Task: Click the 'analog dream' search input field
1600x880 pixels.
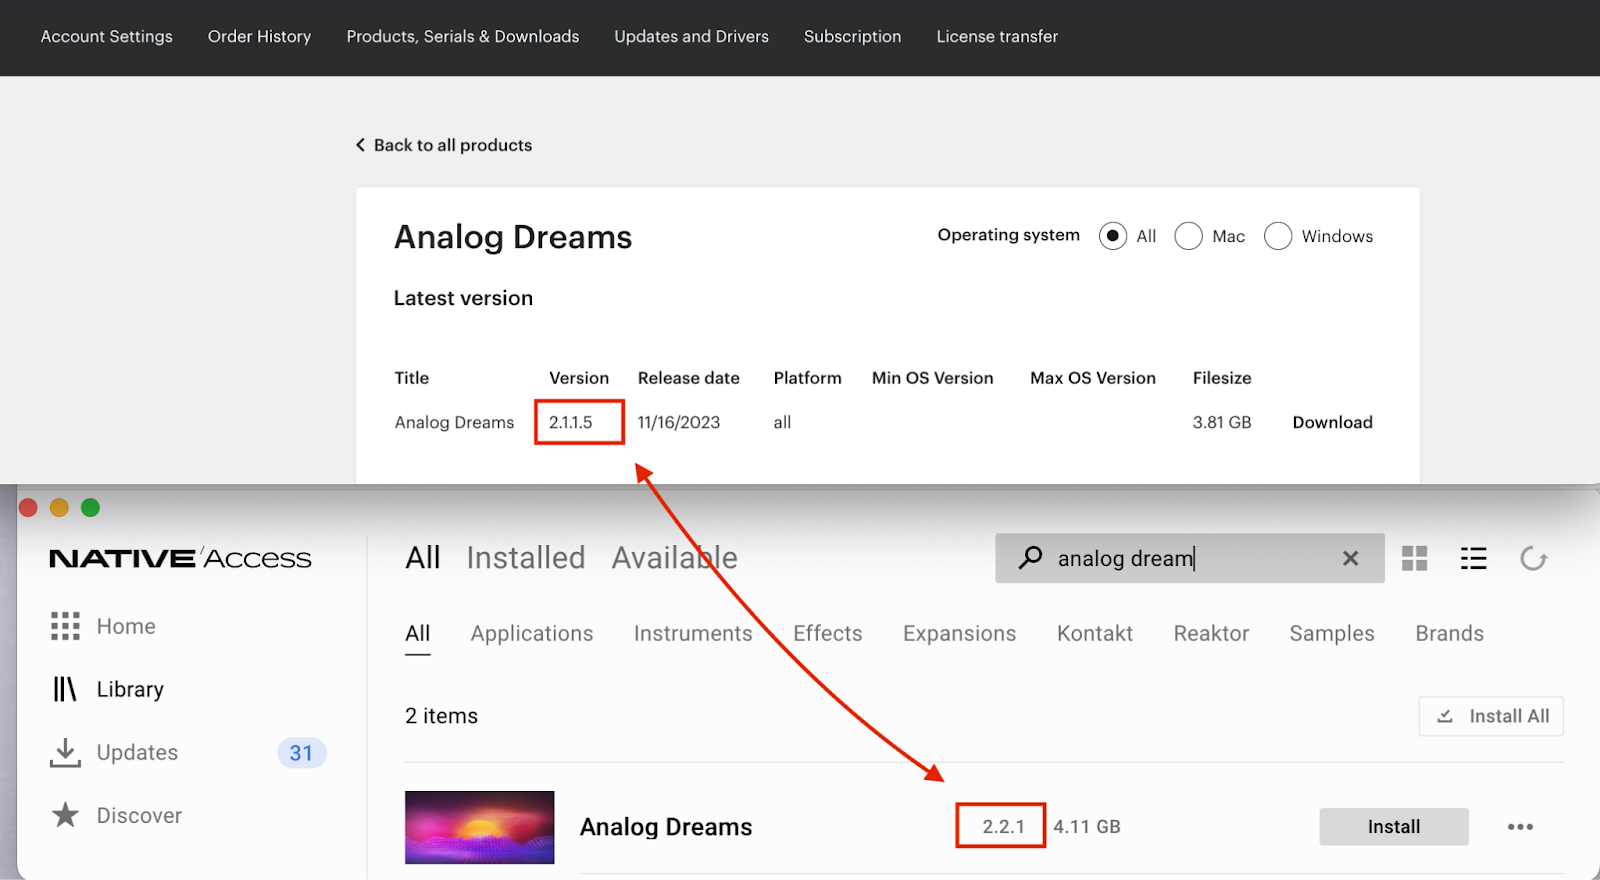Action: point(1190,558)
